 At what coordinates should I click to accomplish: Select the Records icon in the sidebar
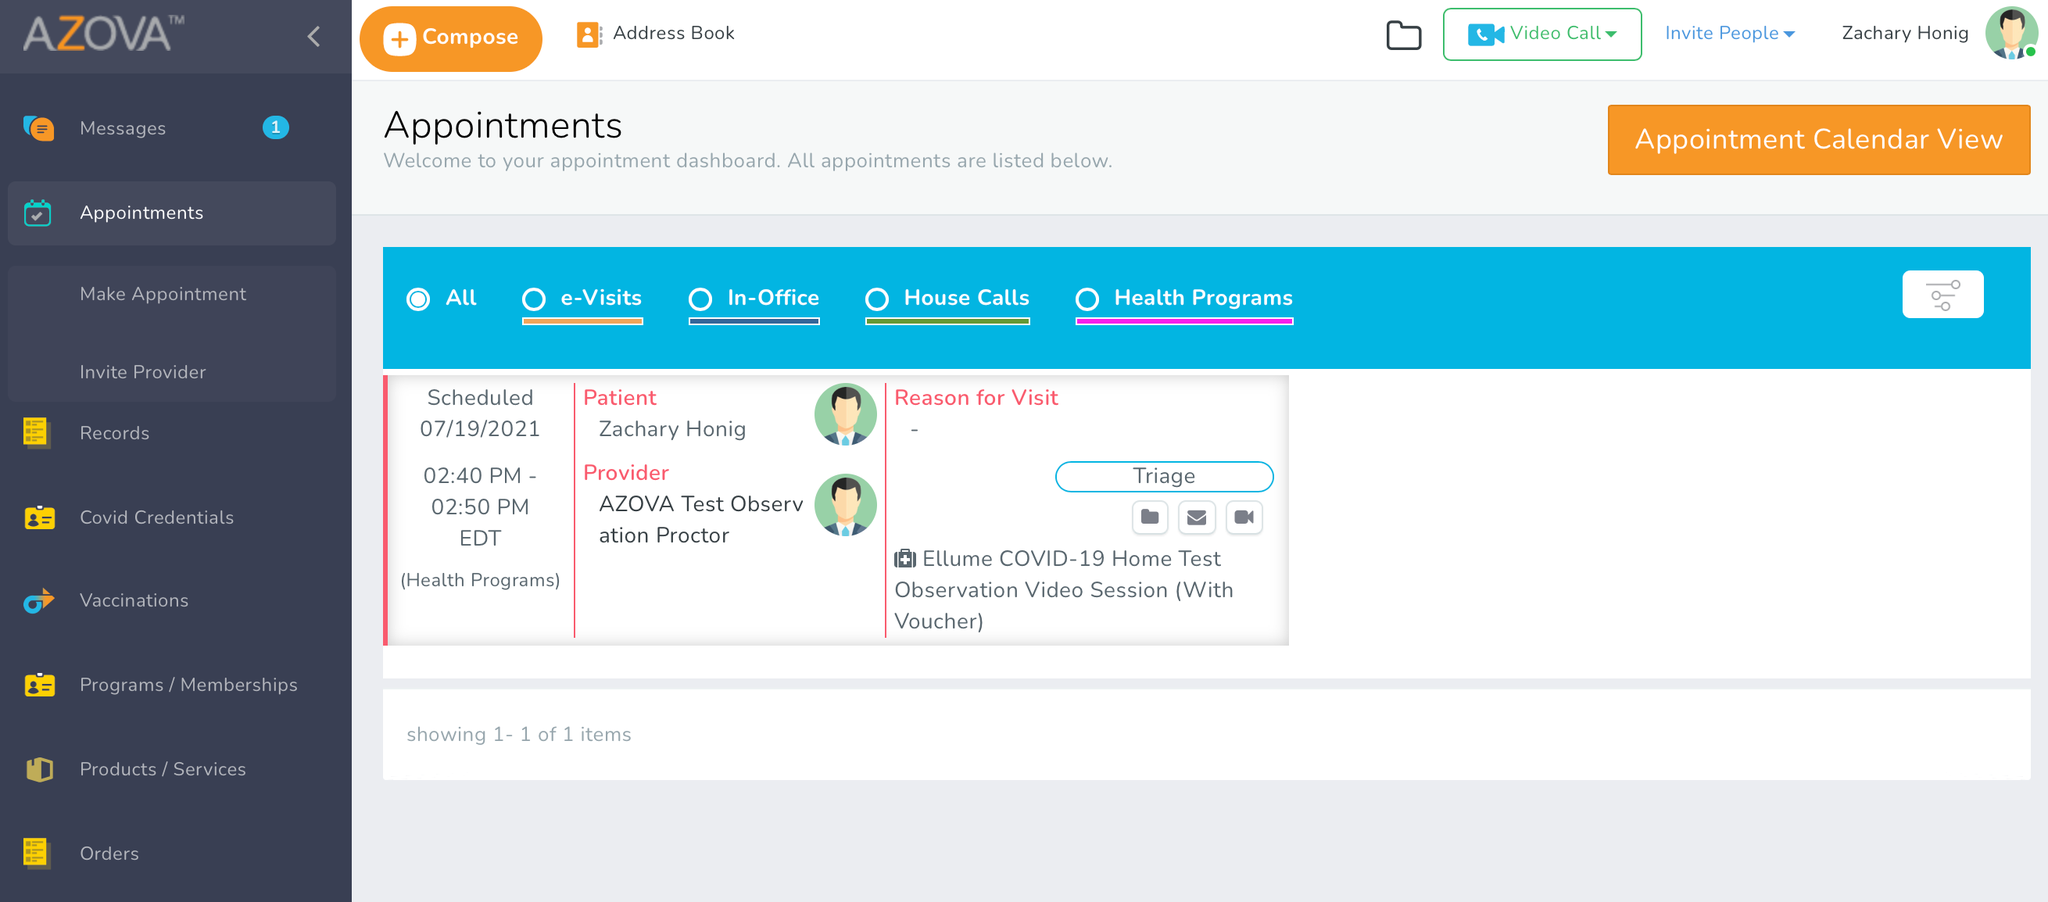(37, 433)
